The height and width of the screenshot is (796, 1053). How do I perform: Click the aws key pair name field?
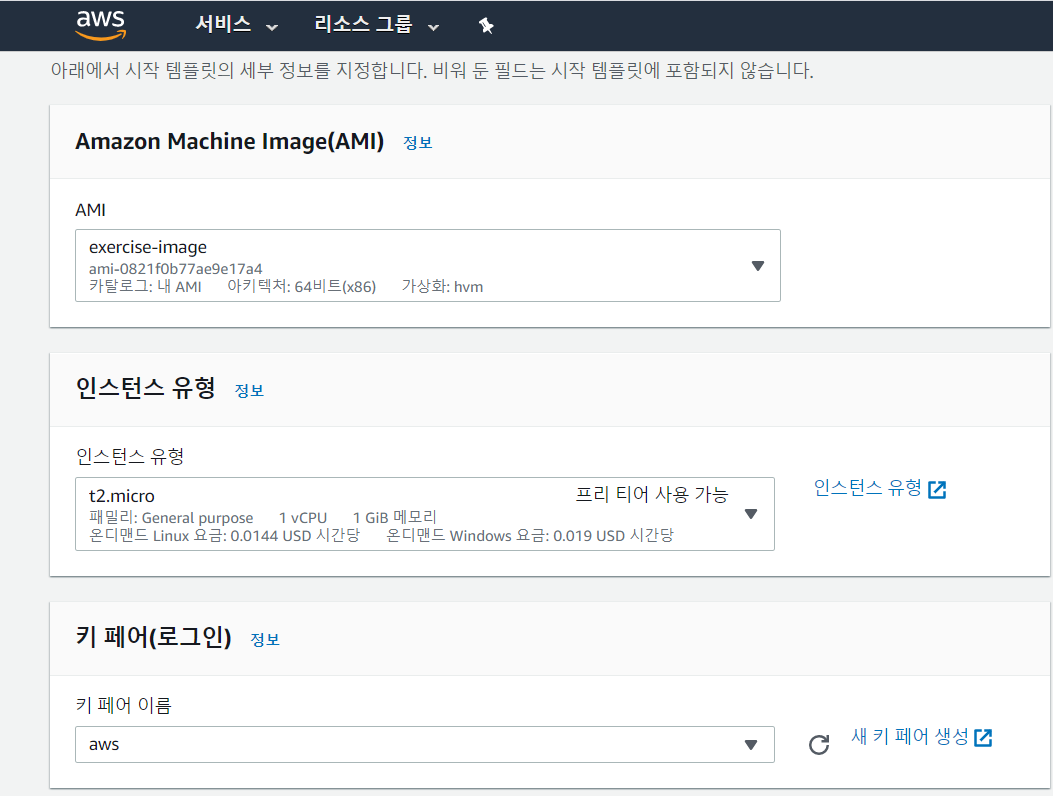pos(400,745)
